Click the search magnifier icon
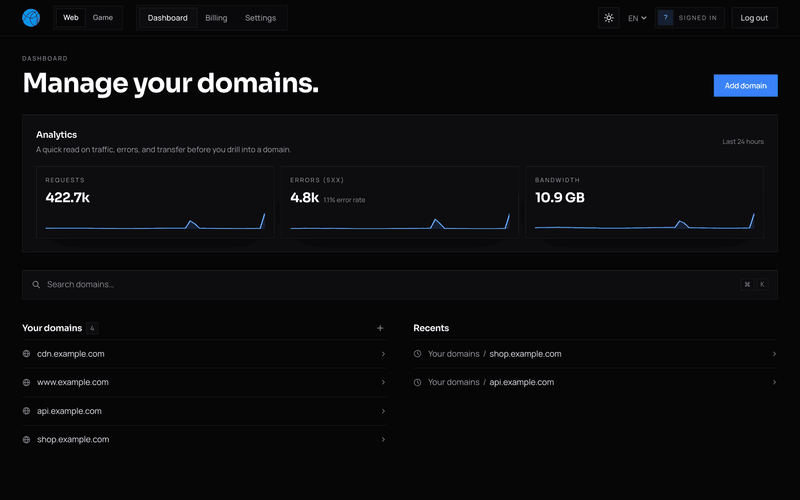The image size is (800, 500). click(36, 285)
